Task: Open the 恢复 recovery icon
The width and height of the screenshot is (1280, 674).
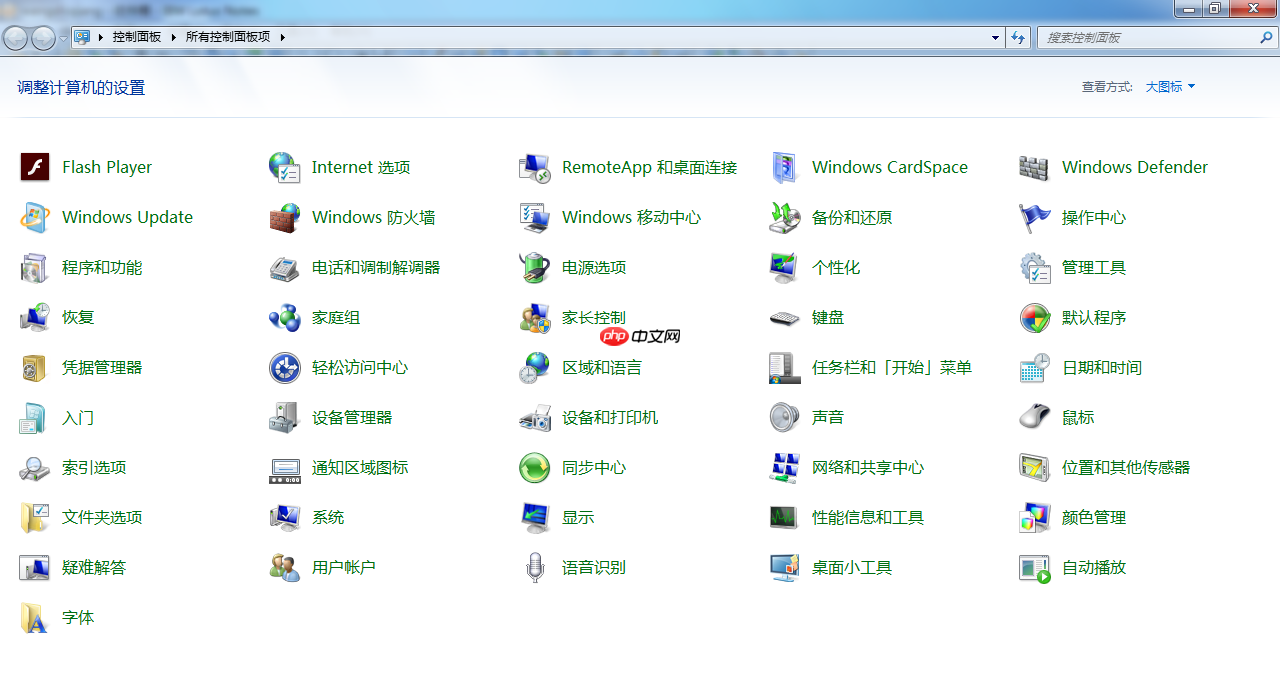Action: 35,317
